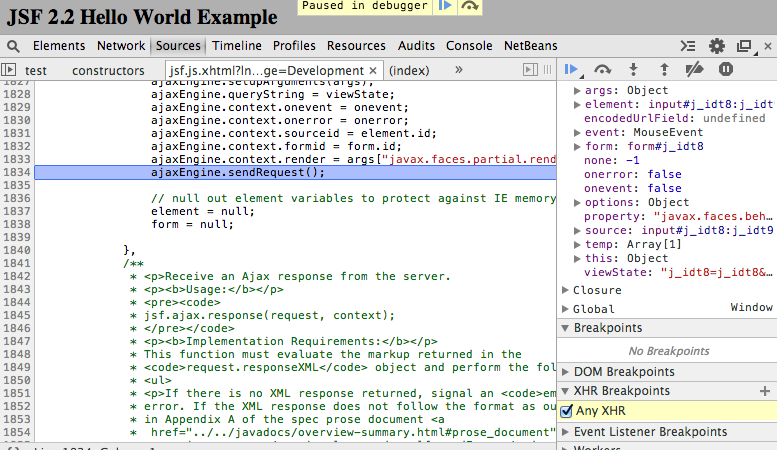The height and width of the screenshot is (450, 777).
Task: Click the search magnifier icon in DevTools
Action: (13, 46)
